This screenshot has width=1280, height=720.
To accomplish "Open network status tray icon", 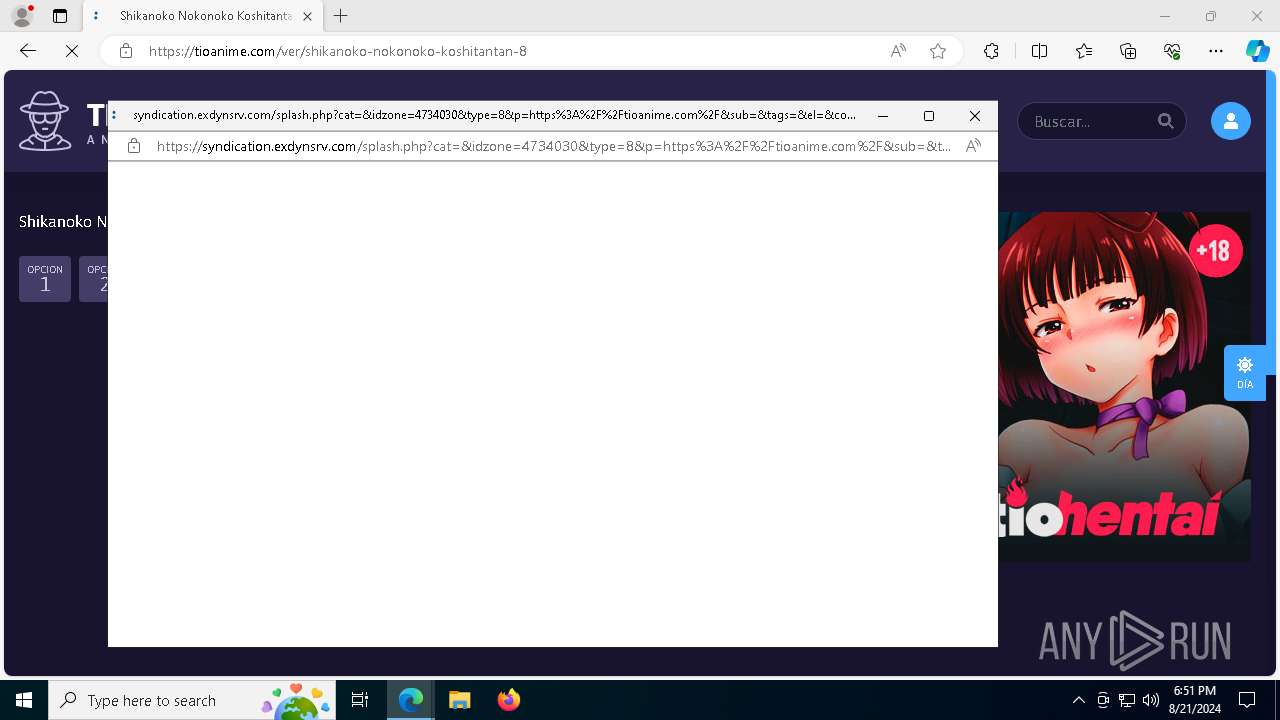I will point(1127,700).
